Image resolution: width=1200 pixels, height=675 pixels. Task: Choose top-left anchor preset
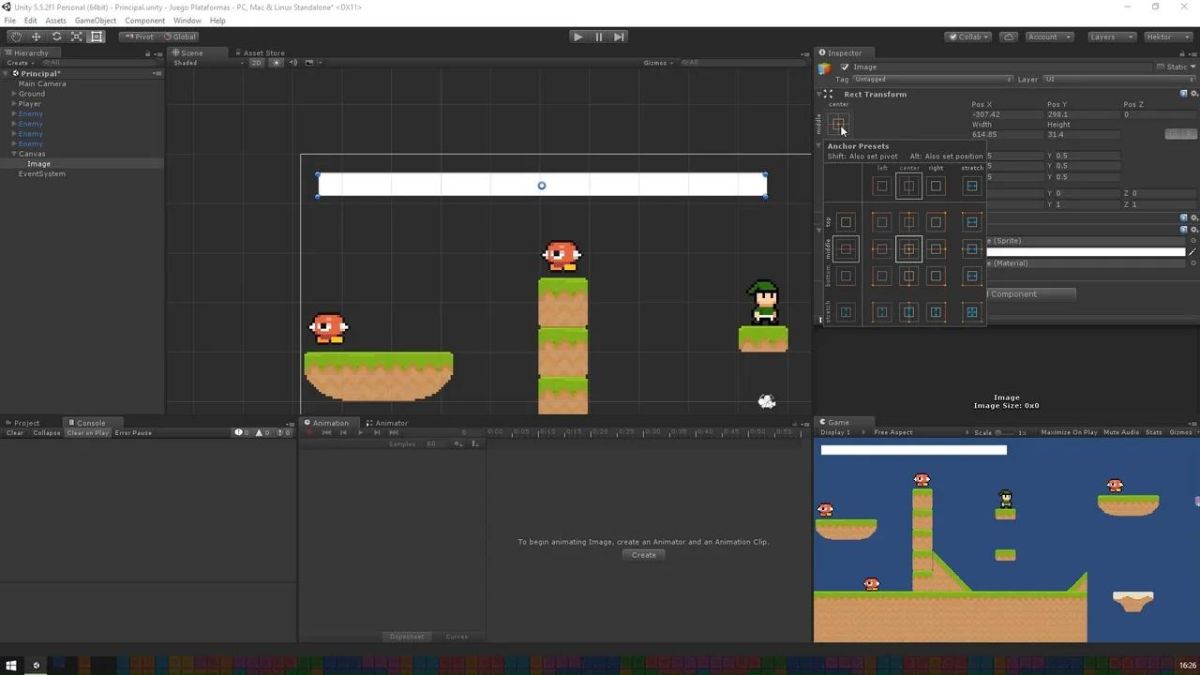coord(881,222)
